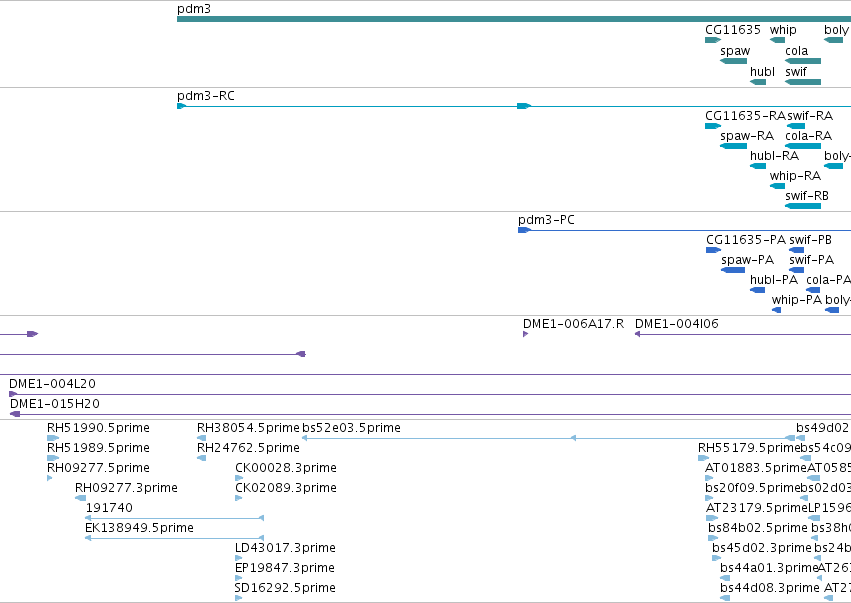
Task: Click the bs44d08.3prime EST glyph
Action: pyautogui.click(x=725, y=598)
